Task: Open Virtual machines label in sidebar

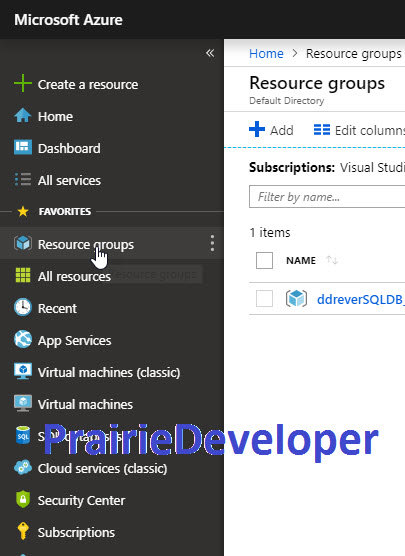Action: tap(85, 404)
